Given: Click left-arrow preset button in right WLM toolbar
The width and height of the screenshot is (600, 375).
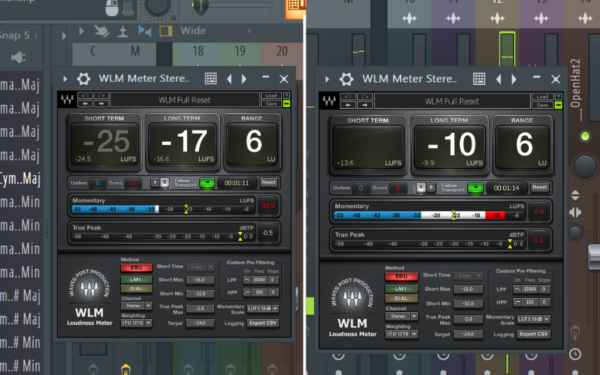Looking at the screenshot, I should [348, 105].
